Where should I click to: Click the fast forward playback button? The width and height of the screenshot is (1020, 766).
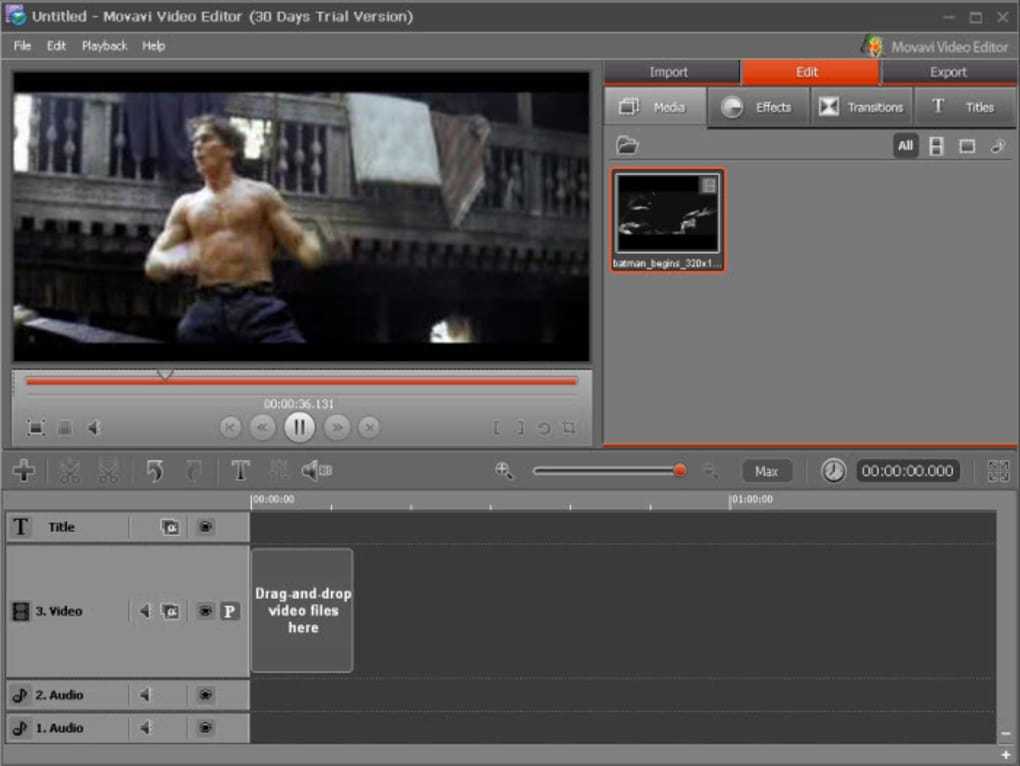click(337, 427)
